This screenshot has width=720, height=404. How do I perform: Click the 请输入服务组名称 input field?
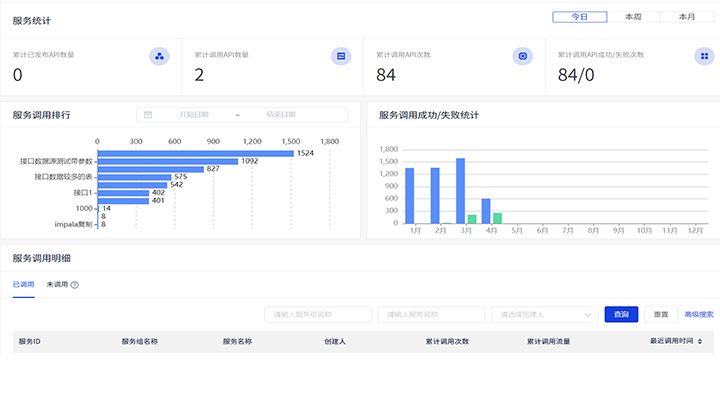(x=317, y=314)
